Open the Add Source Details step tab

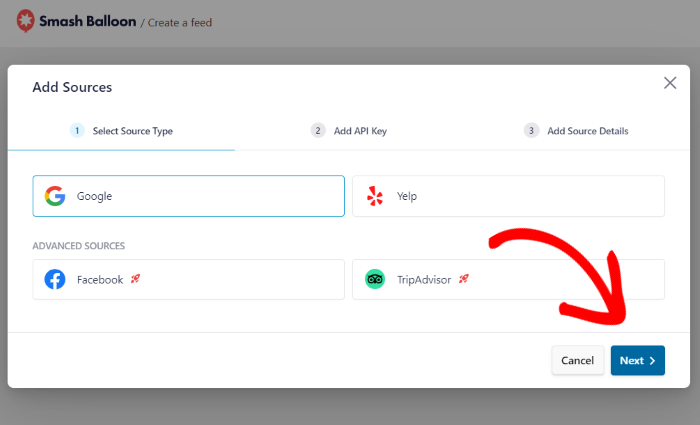(576, 131)
